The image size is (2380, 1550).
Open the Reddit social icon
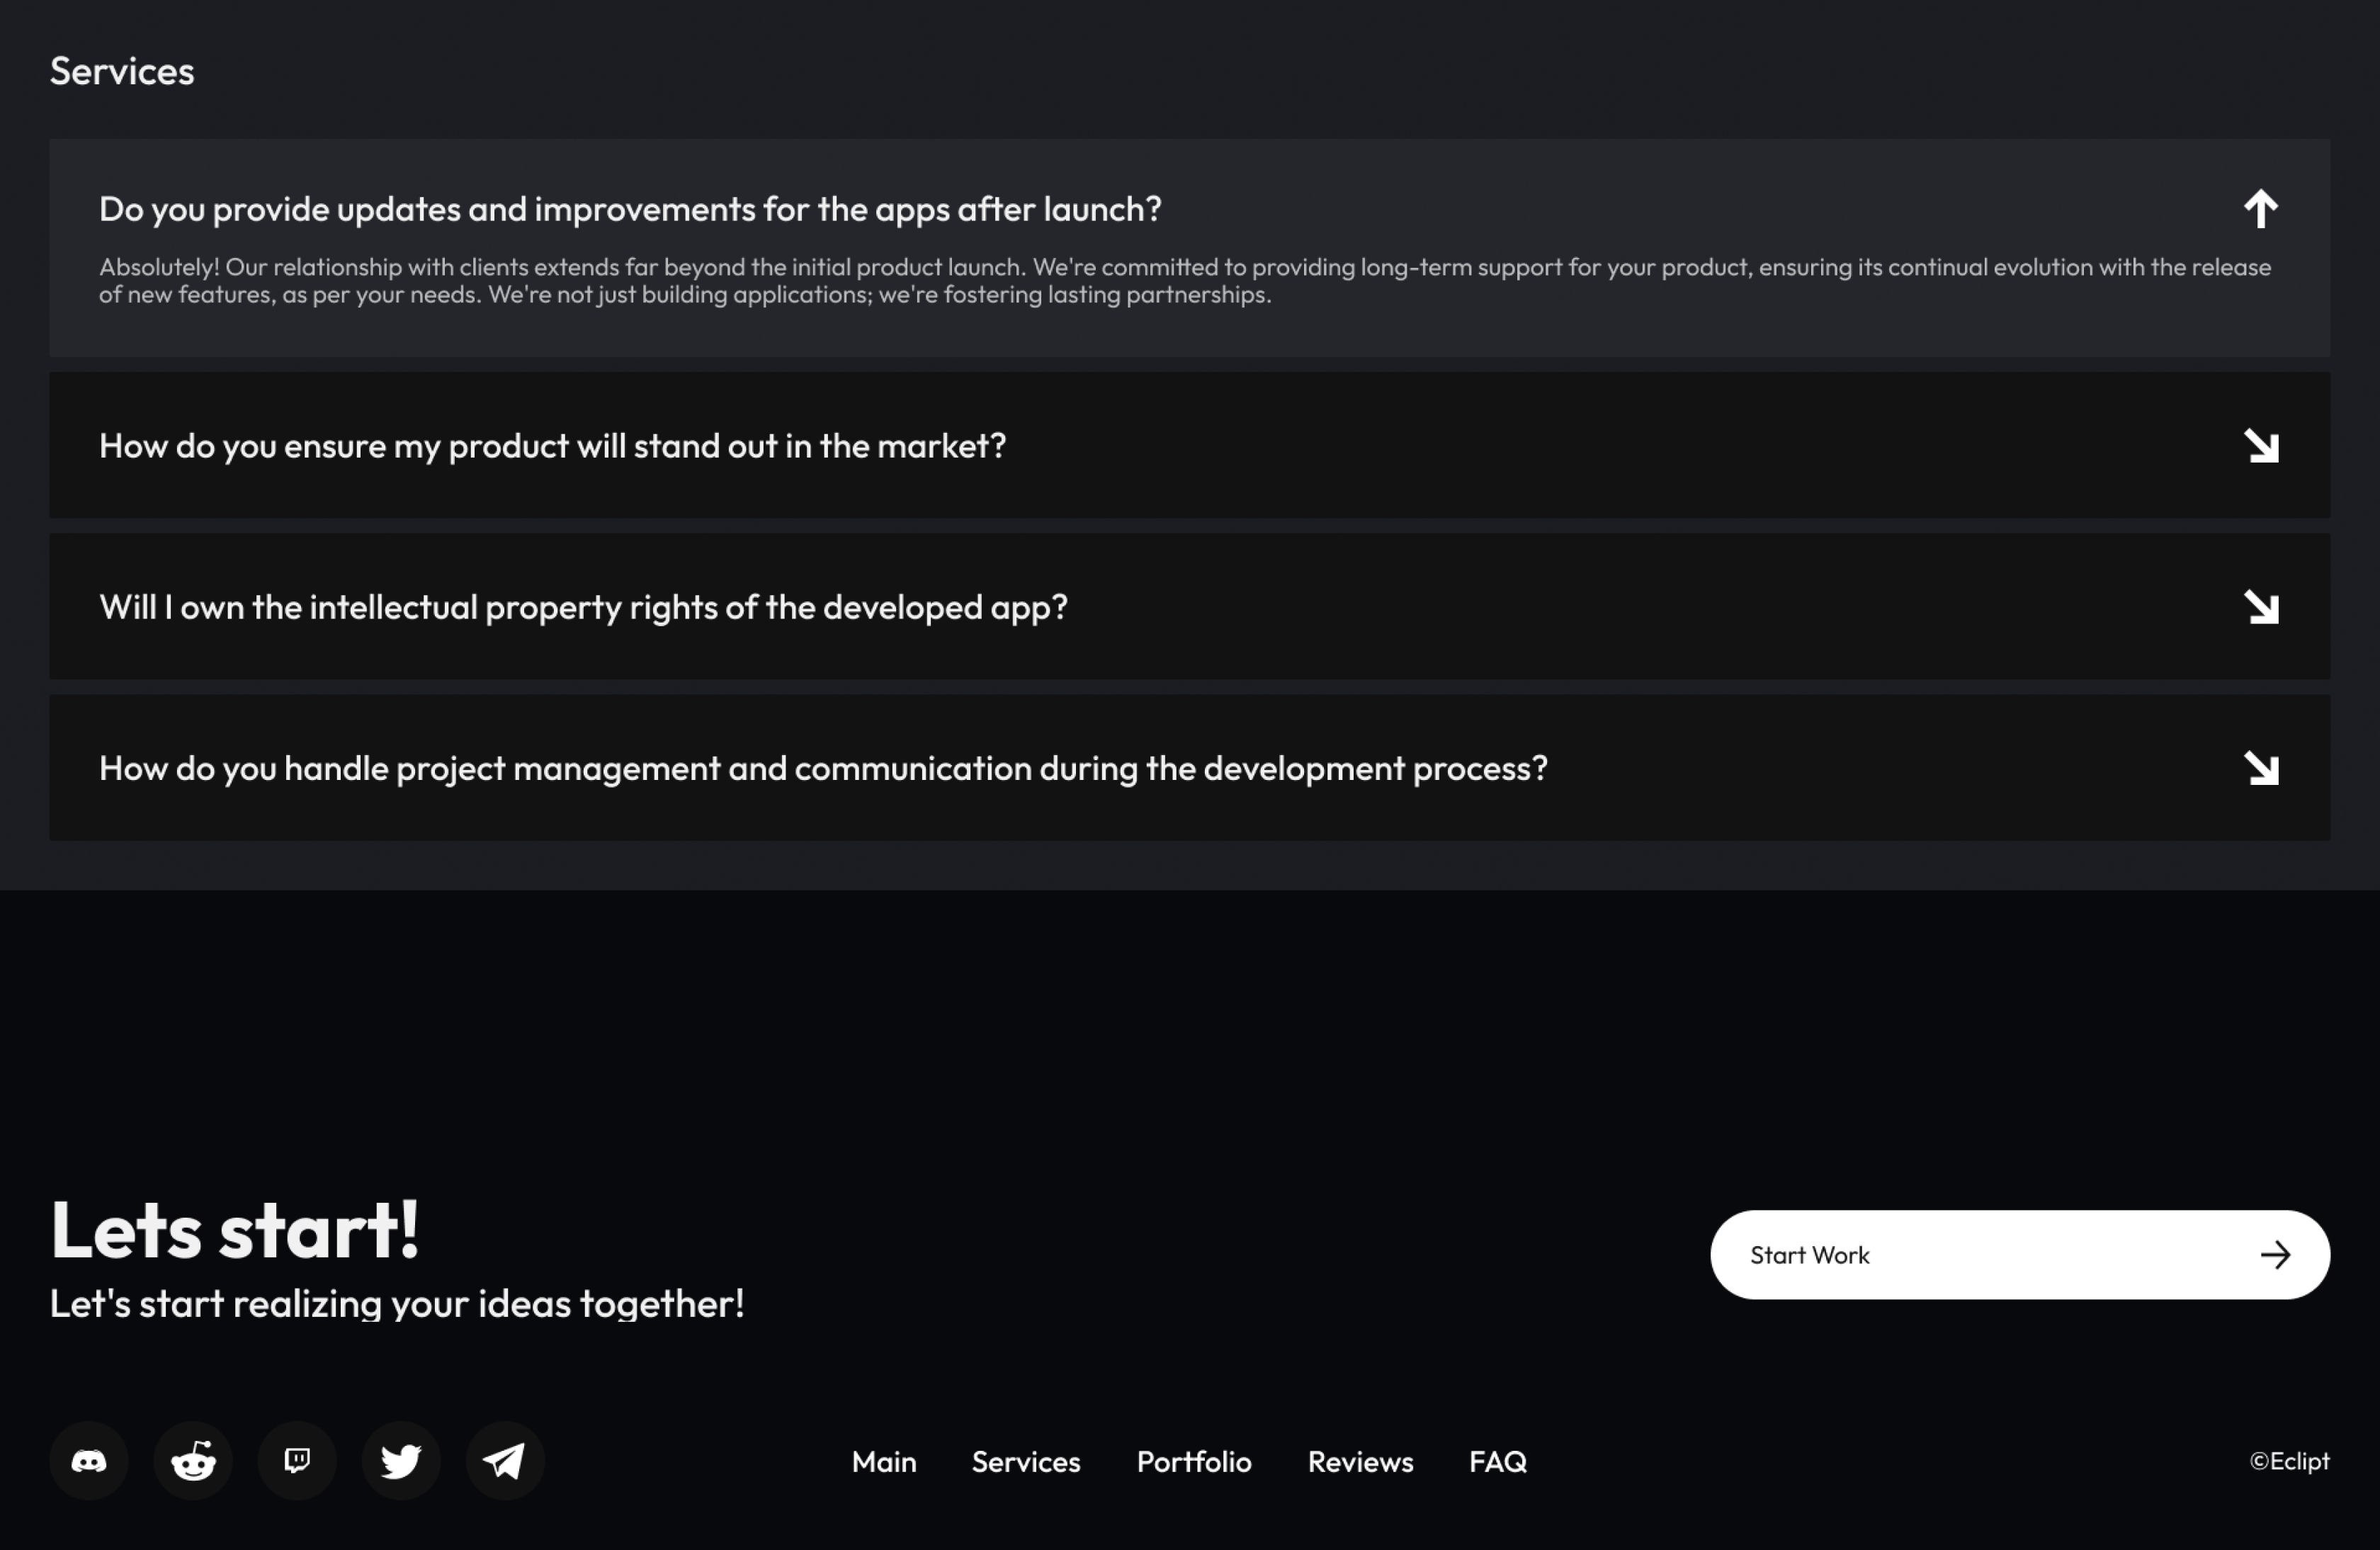pyautogui.click(x=193, y=1461)
